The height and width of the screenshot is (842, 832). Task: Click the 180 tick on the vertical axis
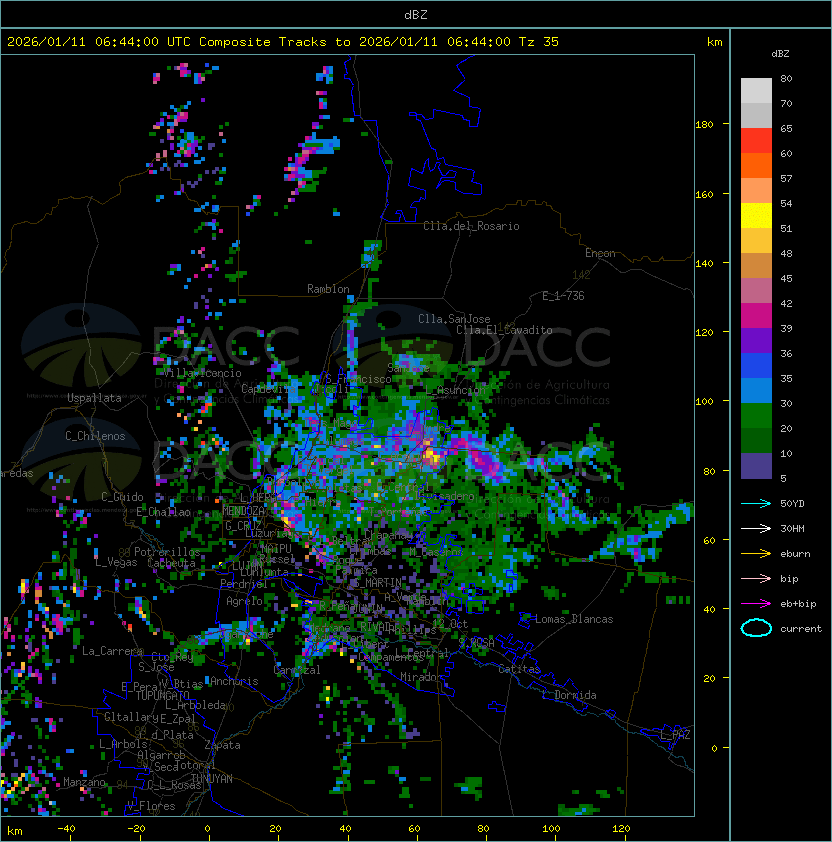coord(704,125)
